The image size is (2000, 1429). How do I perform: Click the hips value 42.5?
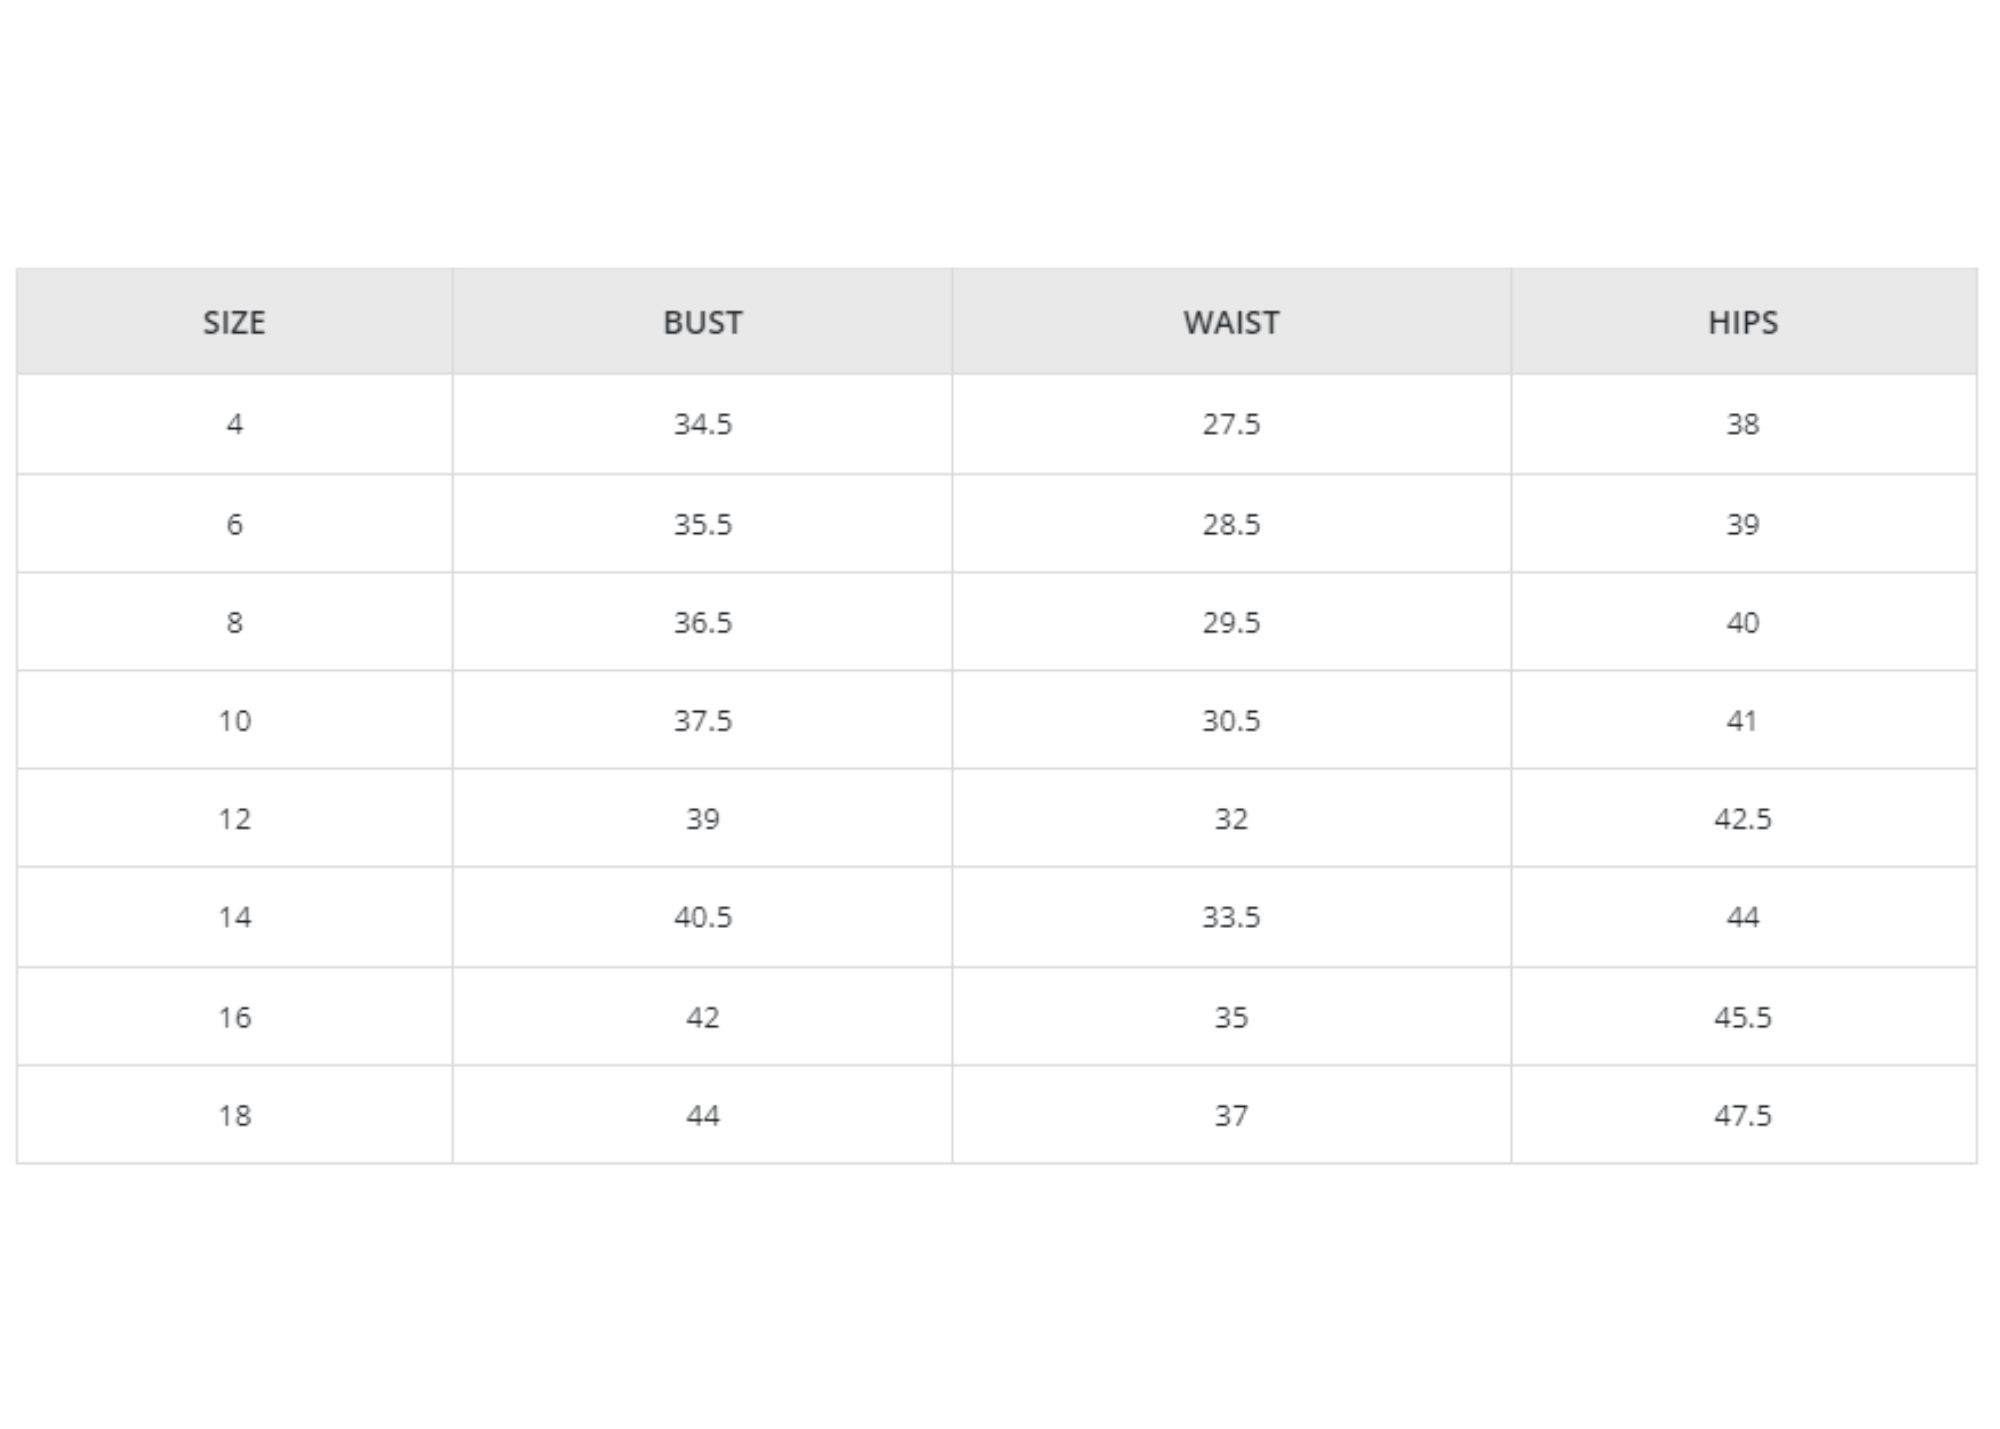(x=1743, y=818)
